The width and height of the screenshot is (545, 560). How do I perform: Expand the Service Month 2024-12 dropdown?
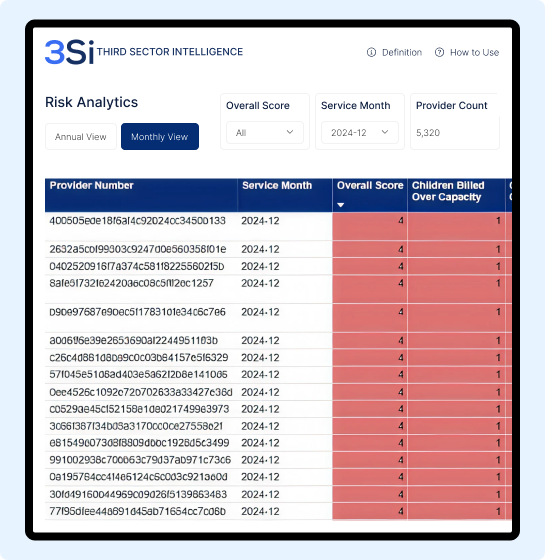tap(360, 132)
